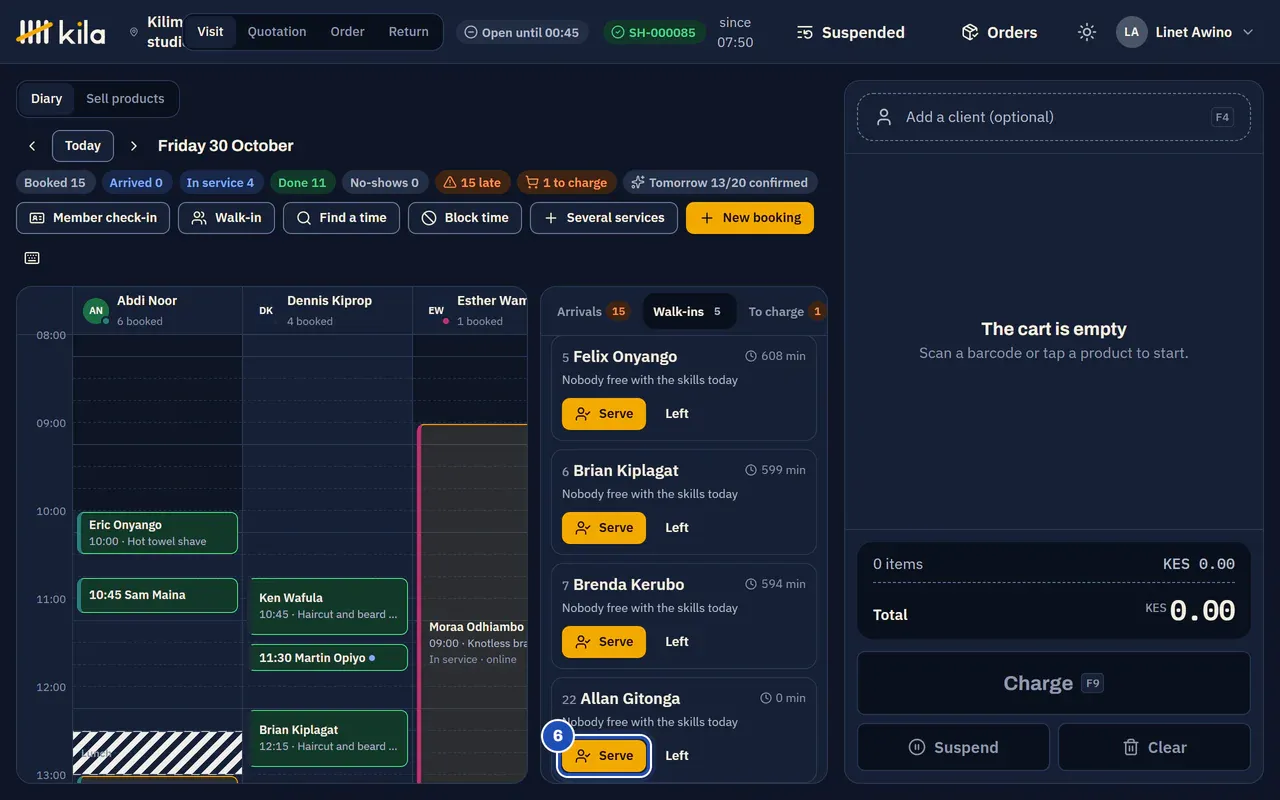Mark Allan Gitonga as Left
The height and width of the screenshot is (800, 1280).
677,756
